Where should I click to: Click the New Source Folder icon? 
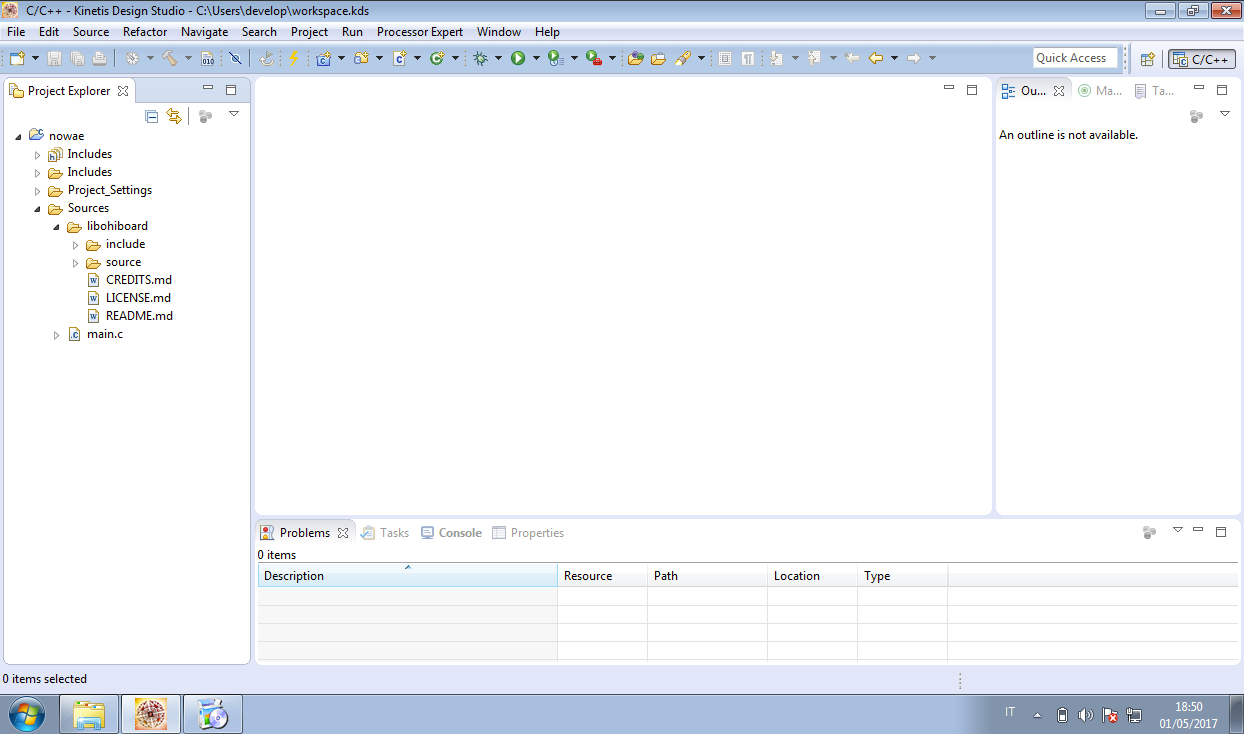(361, 58)
